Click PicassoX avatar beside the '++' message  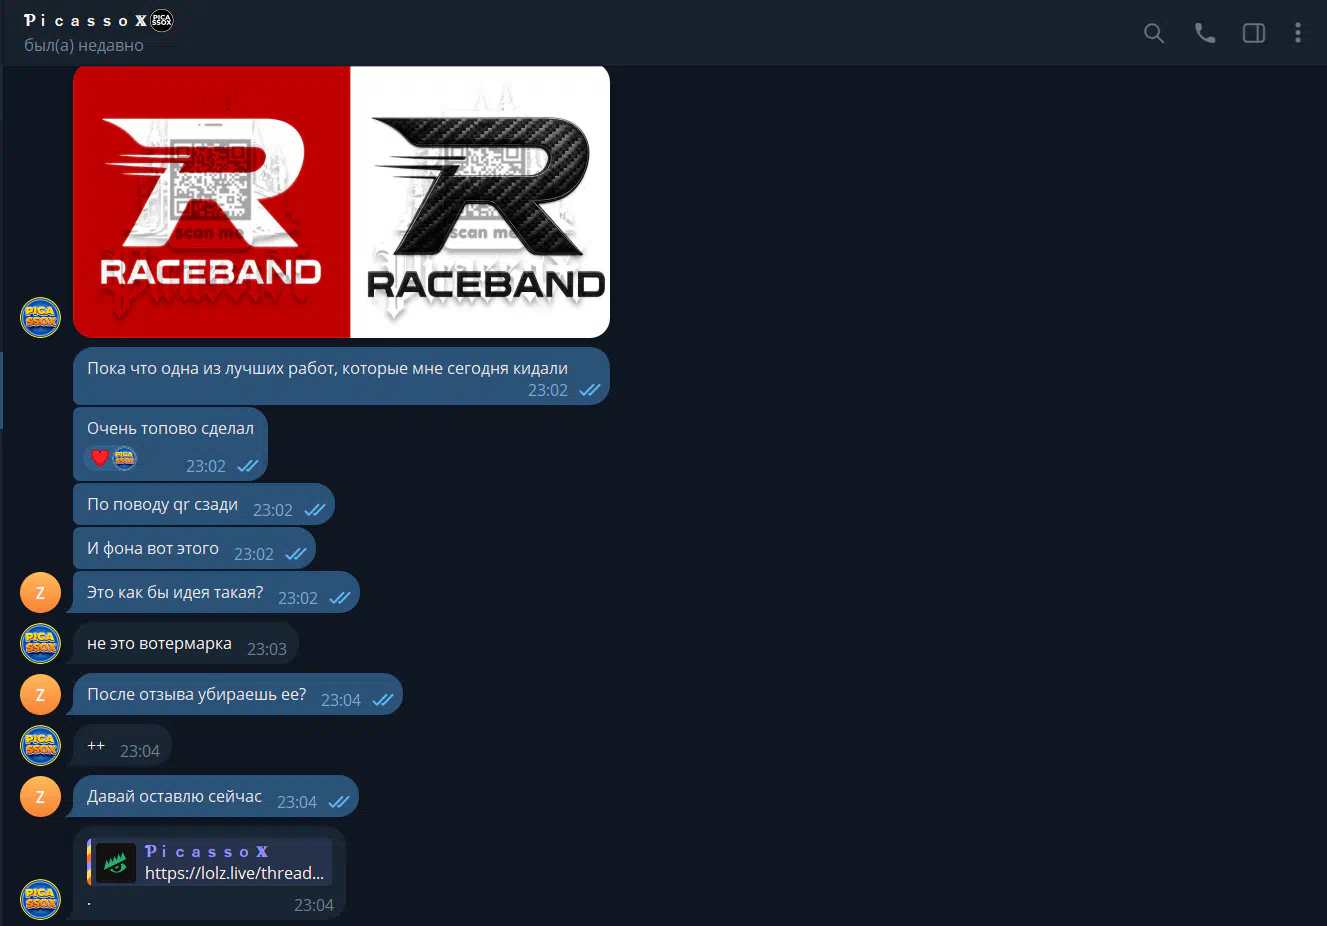(41, 745)
